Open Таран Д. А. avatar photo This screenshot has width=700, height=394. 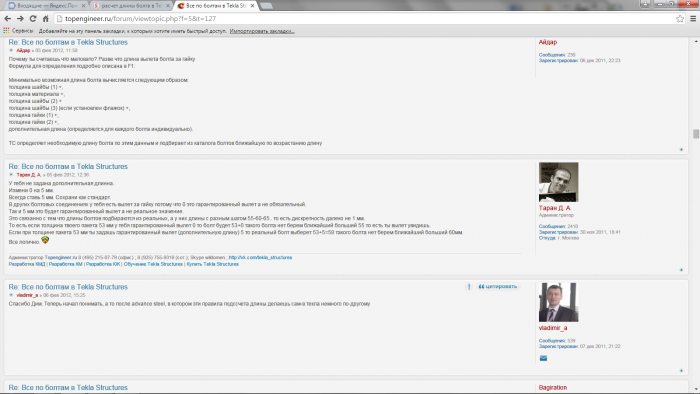[x=558, y=182]
